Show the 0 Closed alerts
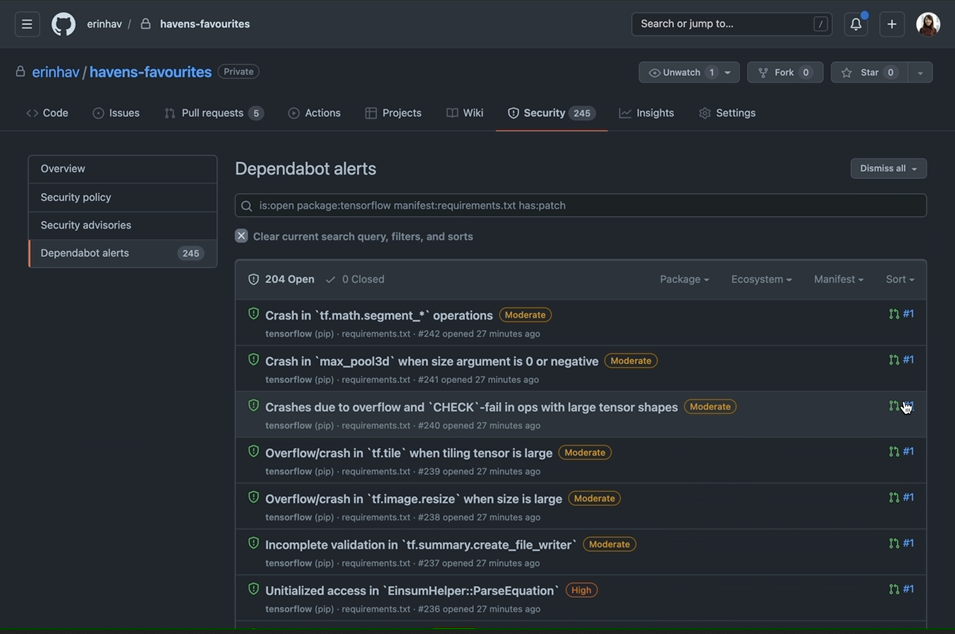The image size is (955, 634). coord(355,279)
